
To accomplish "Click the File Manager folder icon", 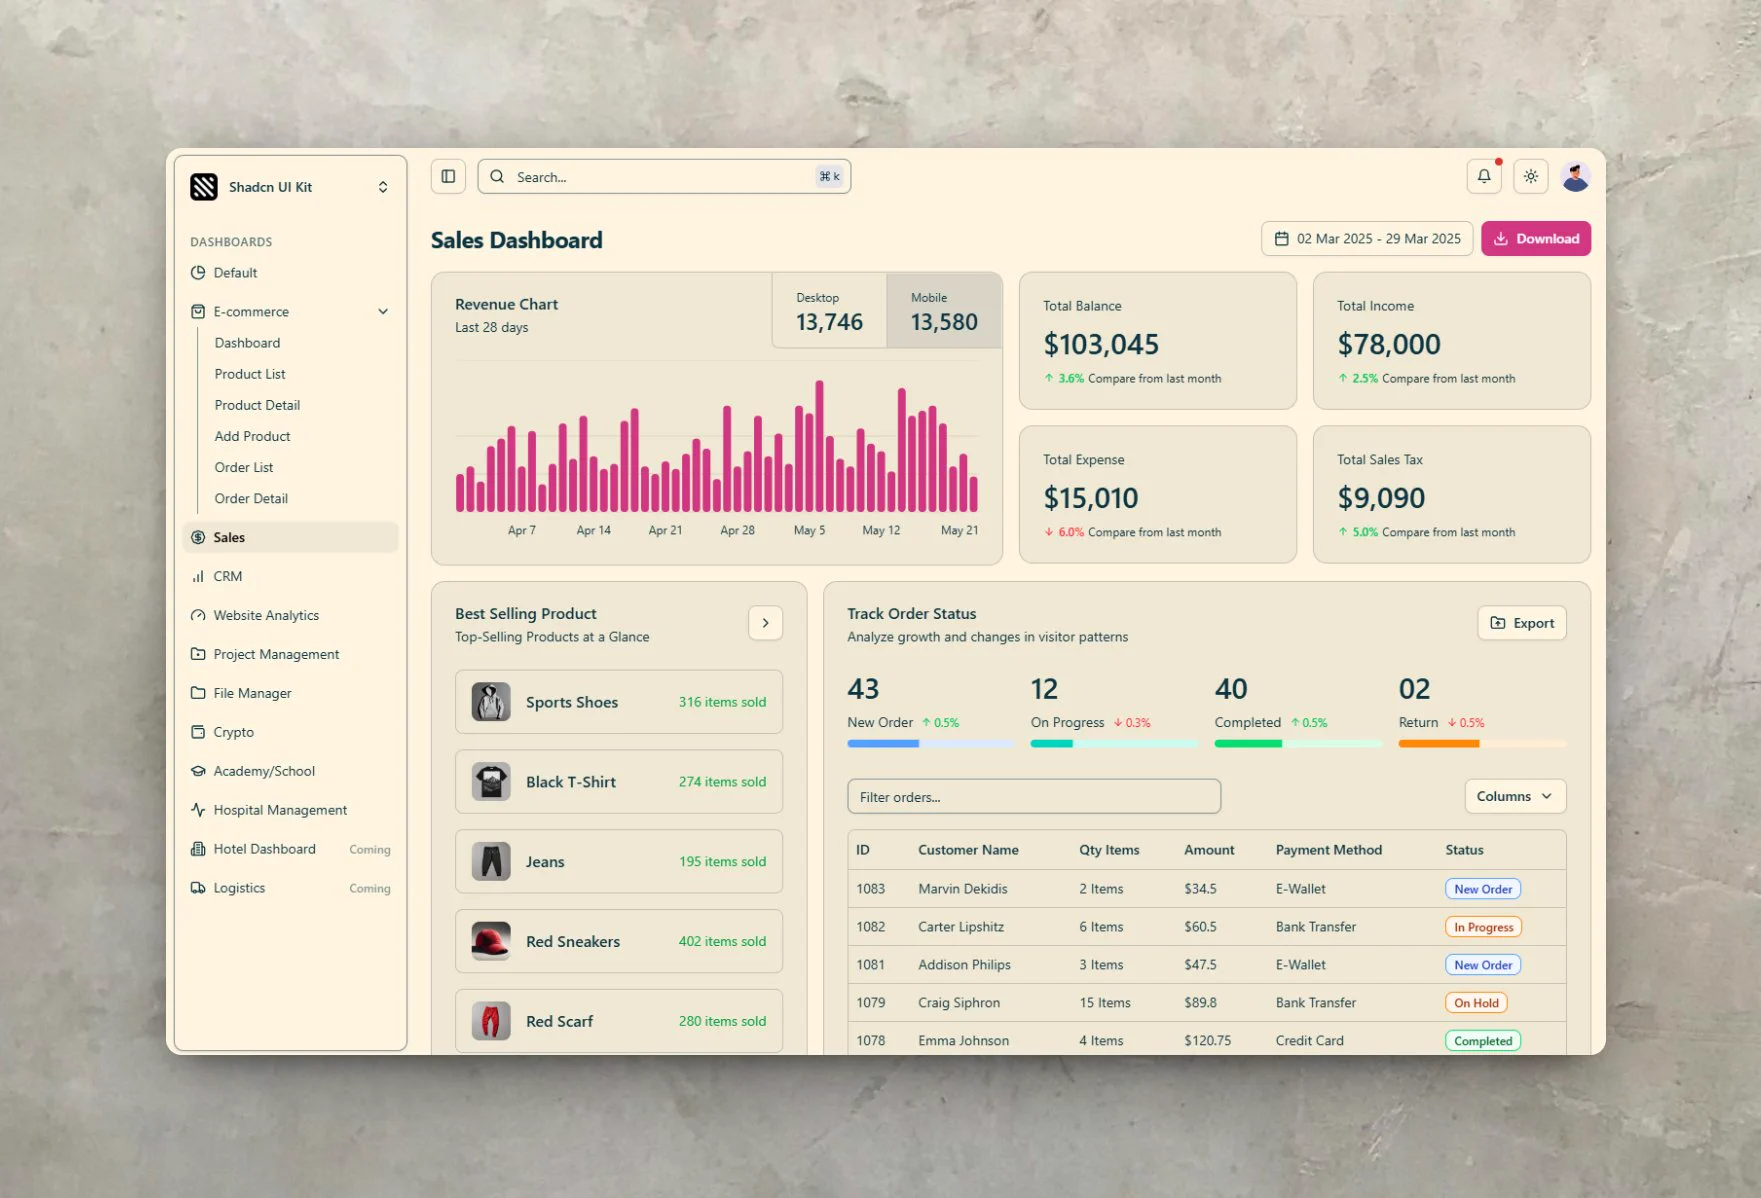I will coord(198,693).
